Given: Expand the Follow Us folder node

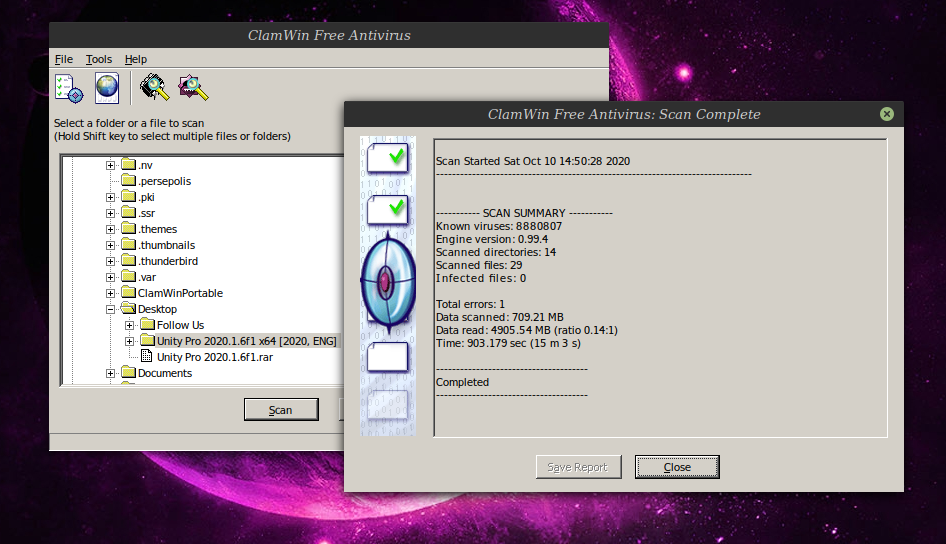Looking at the screenshot, I should [x=130, y=326].
